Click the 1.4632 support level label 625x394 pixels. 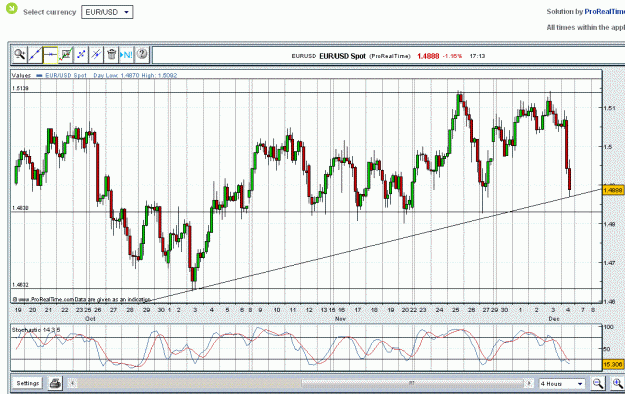point(20,285)
